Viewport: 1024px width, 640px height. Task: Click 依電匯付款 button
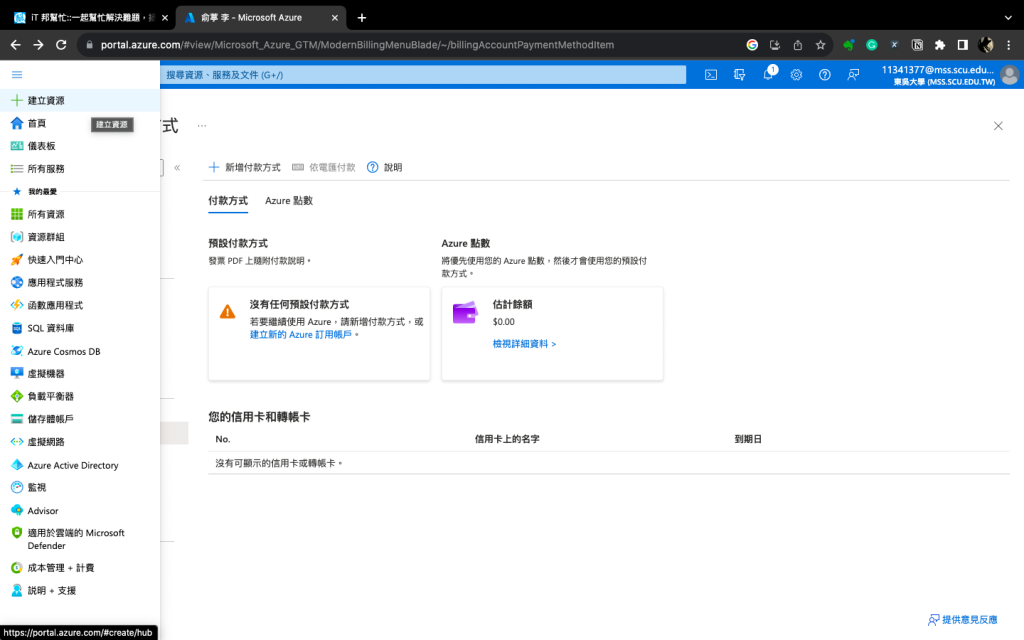(324, 167)
